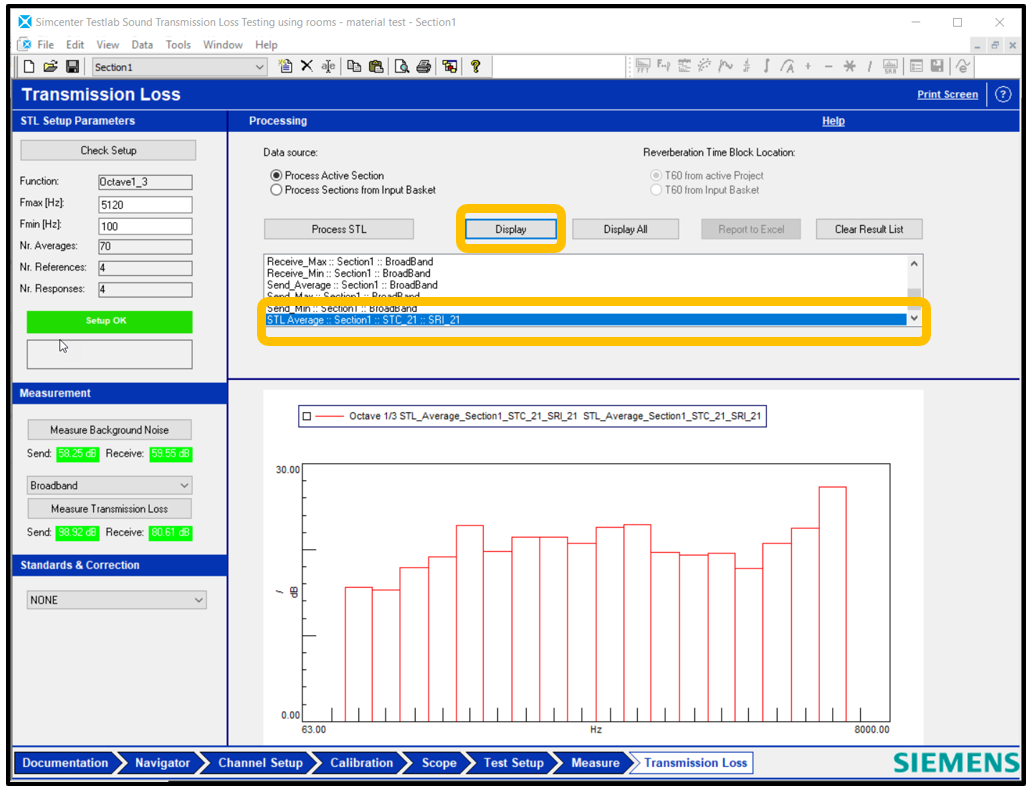Click the A-weighting curve toolbar icon

pos(787,65)
